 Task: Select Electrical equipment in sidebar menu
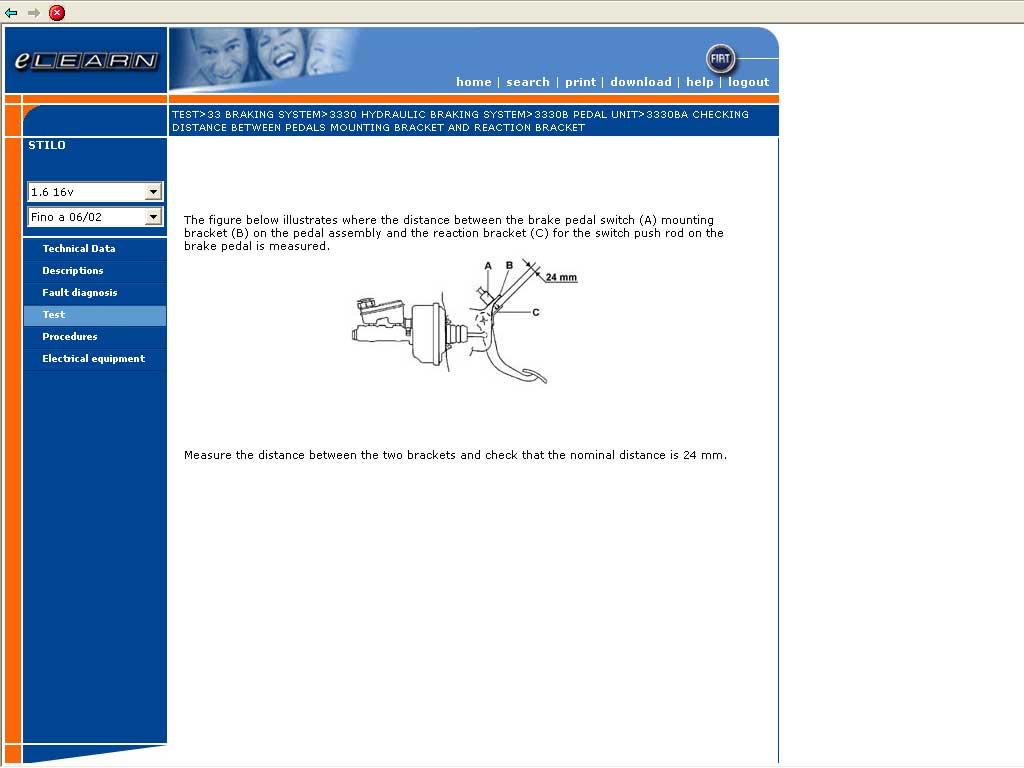(95, 359)
